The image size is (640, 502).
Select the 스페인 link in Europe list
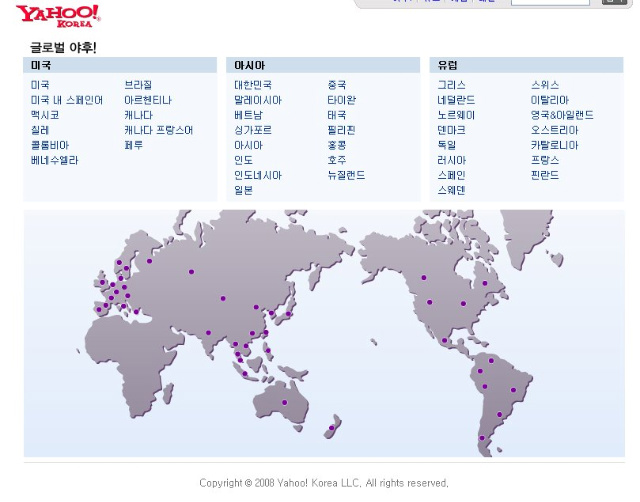pos(451,175)
